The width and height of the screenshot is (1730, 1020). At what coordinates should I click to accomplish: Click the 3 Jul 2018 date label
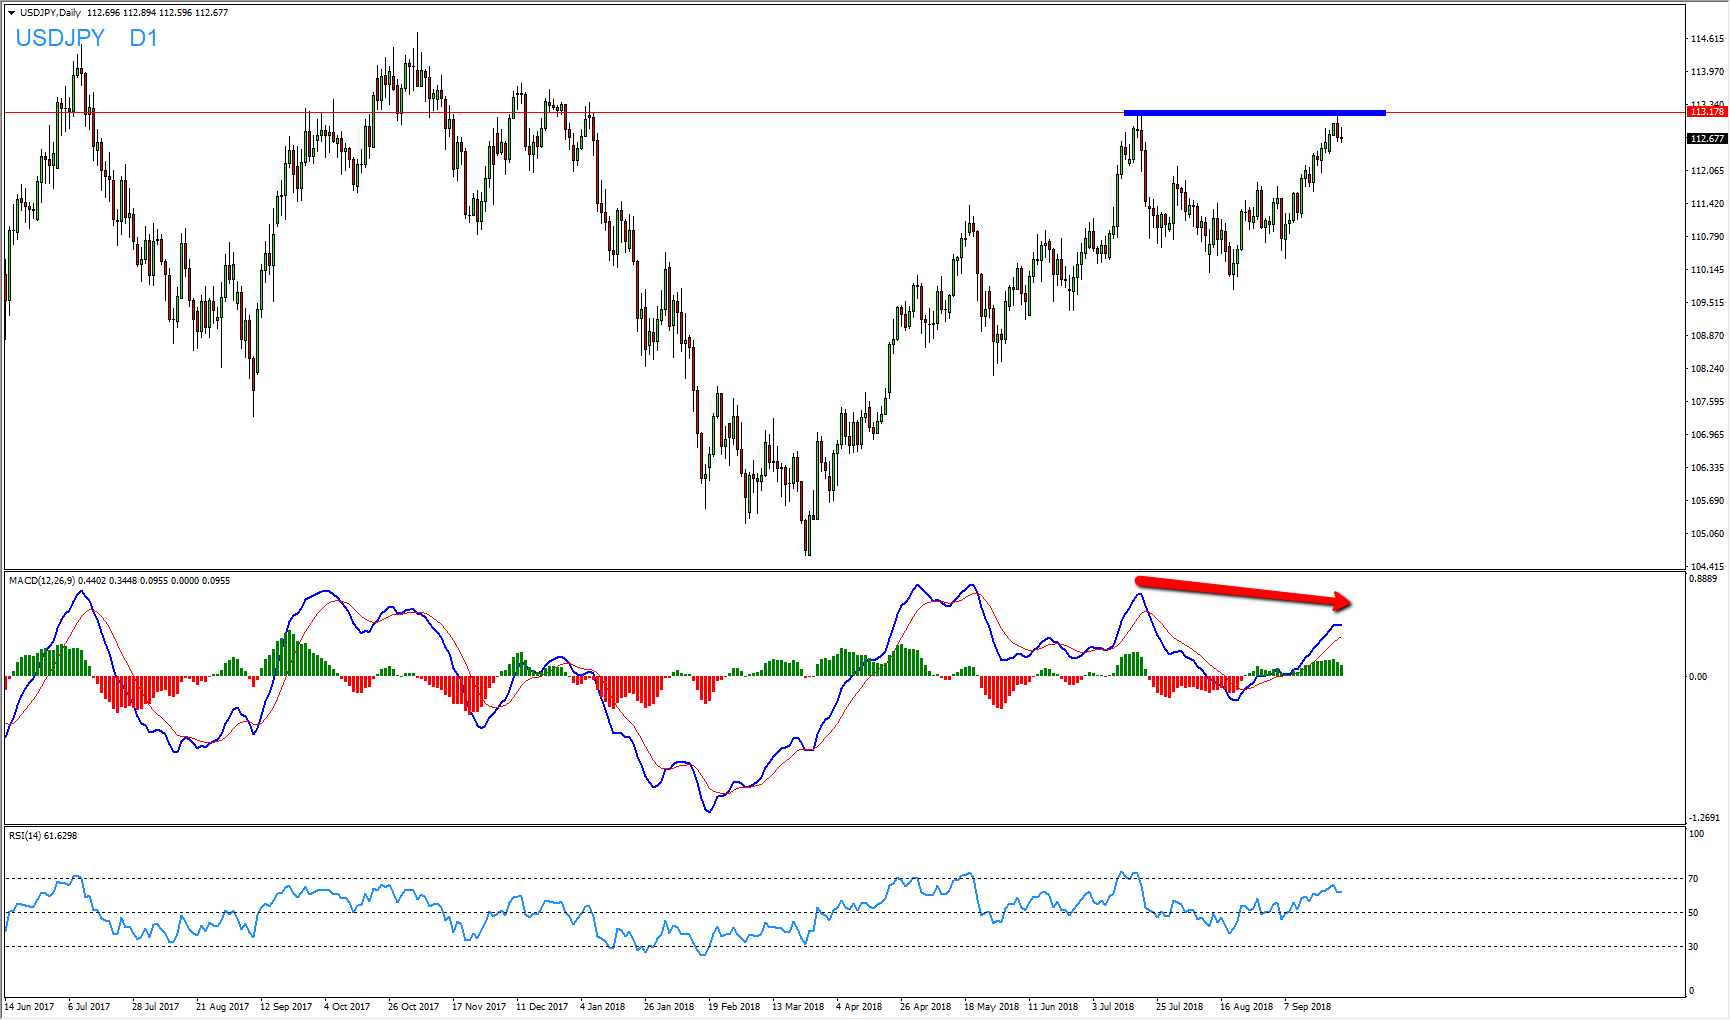[1113, 1007]
